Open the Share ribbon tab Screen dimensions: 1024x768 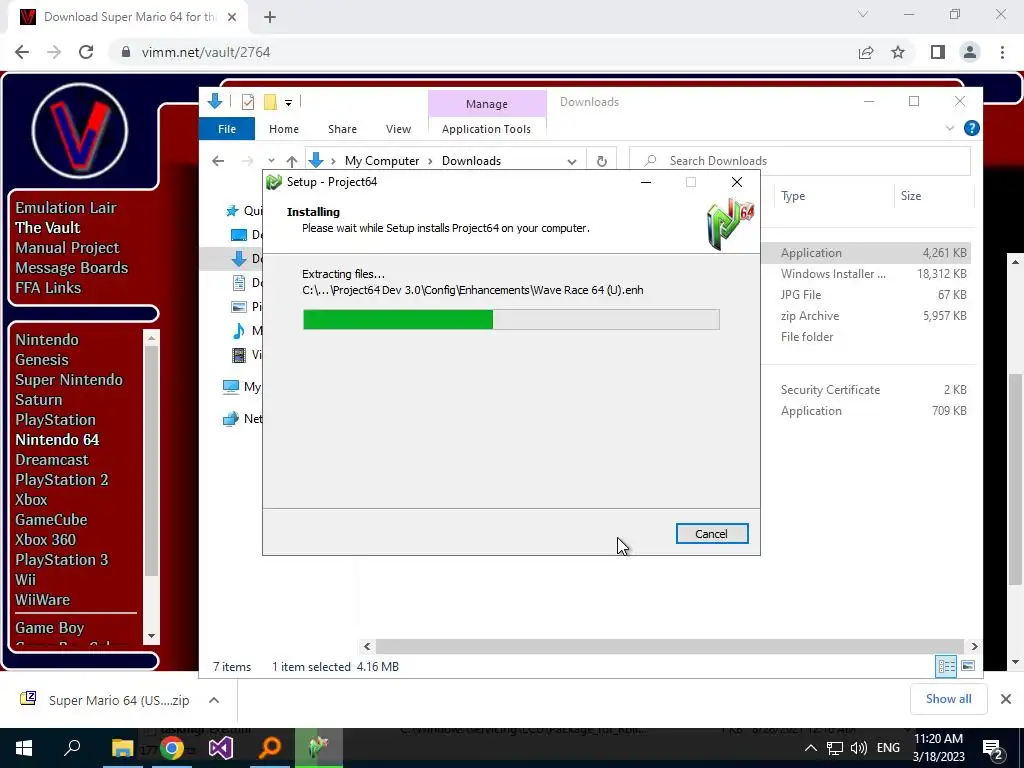[x=342, y=129]
